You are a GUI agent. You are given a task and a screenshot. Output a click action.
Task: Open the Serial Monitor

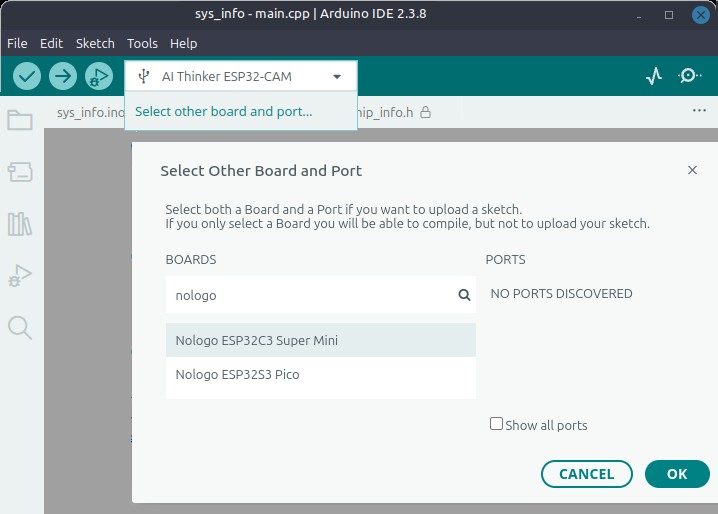689,76
